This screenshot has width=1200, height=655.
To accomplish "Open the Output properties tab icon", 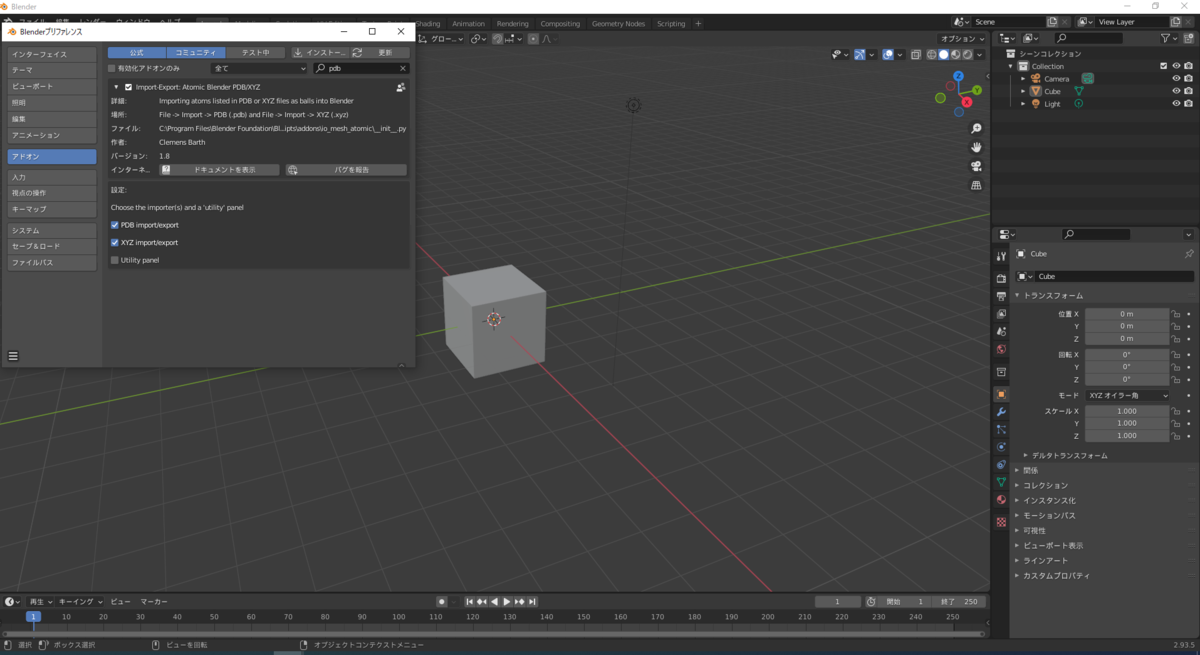I will (x=1001, y=297).
